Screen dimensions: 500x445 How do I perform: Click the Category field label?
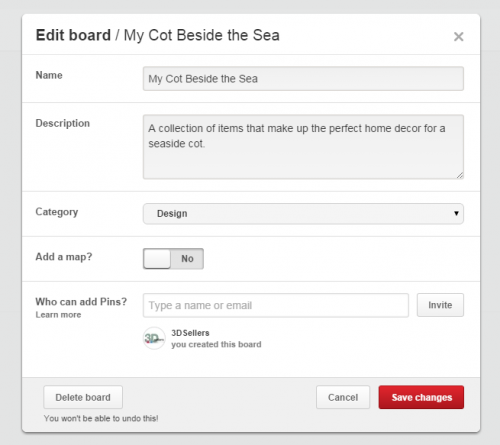coord(57,212)
